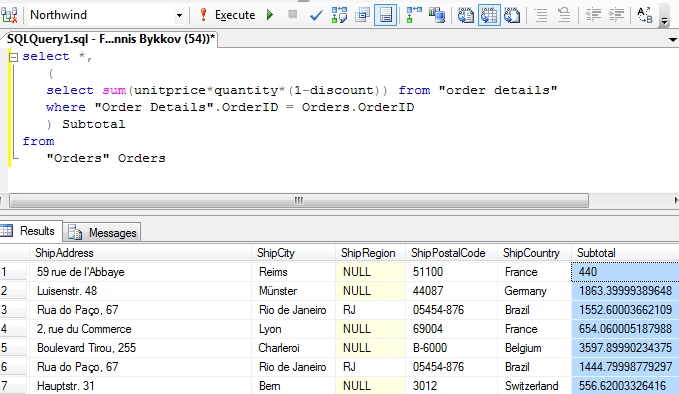Click the Execute query button

pos(228,15)
